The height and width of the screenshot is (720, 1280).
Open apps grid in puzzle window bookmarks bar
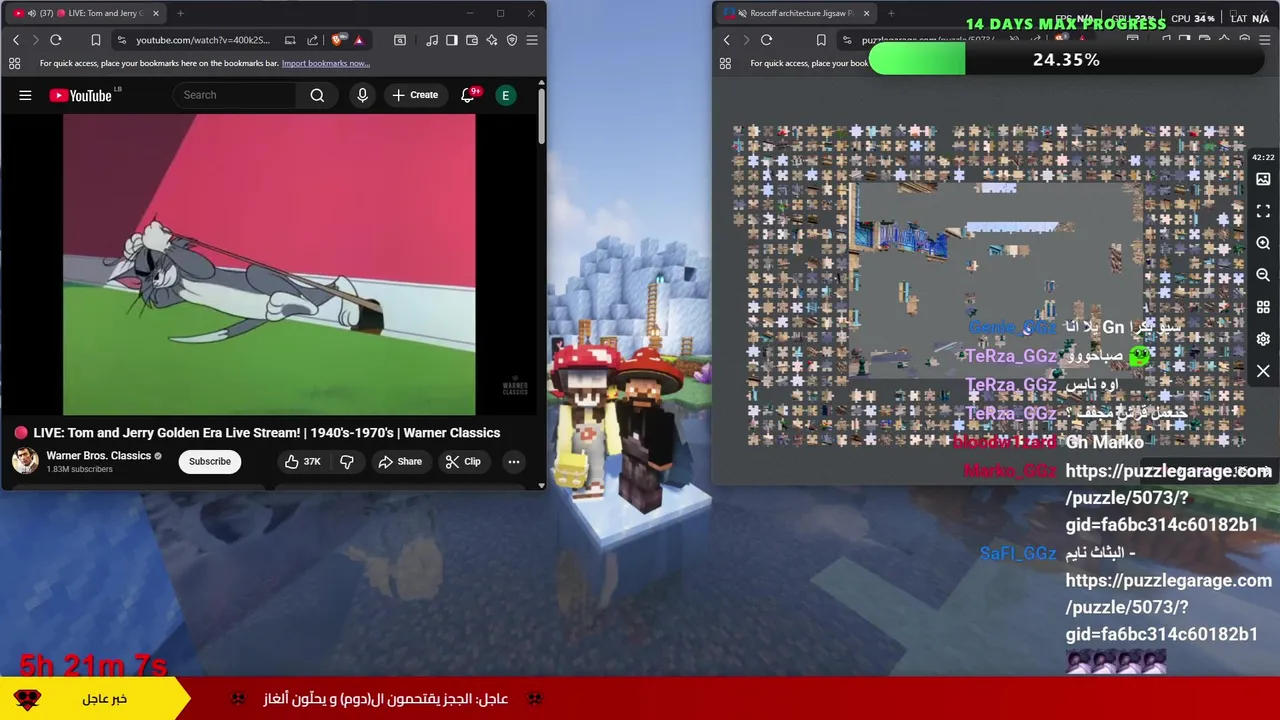click(725, 63)
